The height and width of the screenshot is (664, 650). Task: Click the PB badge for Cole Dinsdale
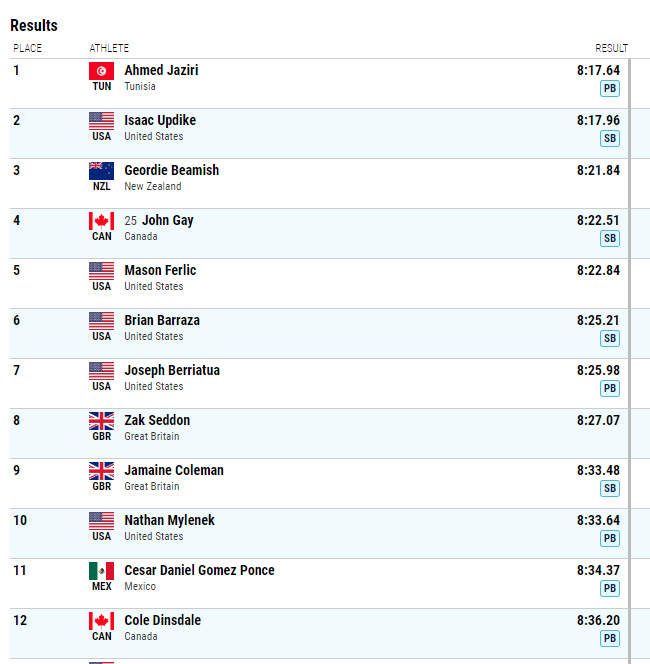tap(610, 638)
